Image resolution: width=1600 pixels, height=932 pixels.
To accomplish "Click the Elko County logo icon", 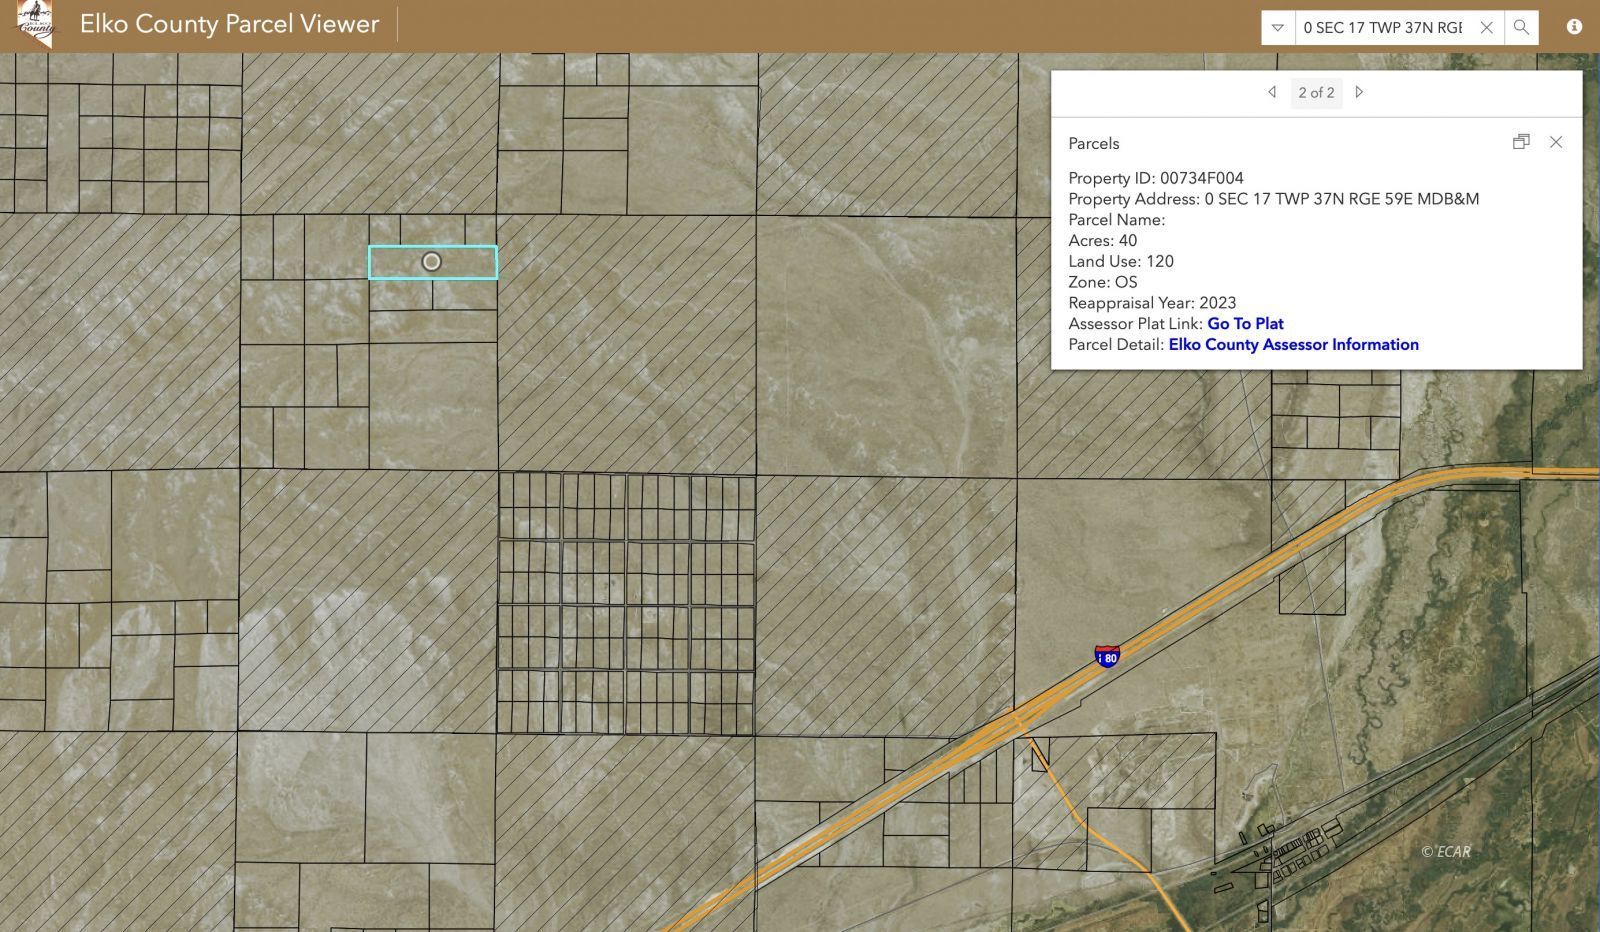I will [37, 24].
